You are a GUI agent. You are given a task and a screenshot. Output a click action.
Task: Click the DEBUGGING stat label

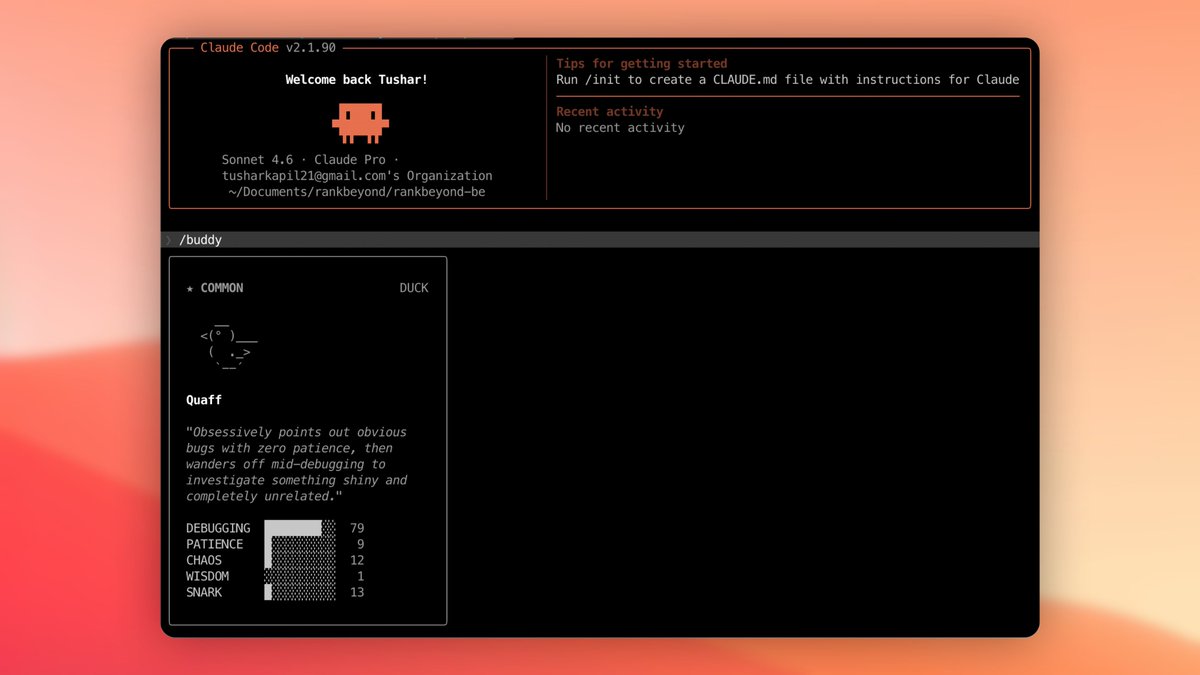pyautogui.click(x=218, y=528)
